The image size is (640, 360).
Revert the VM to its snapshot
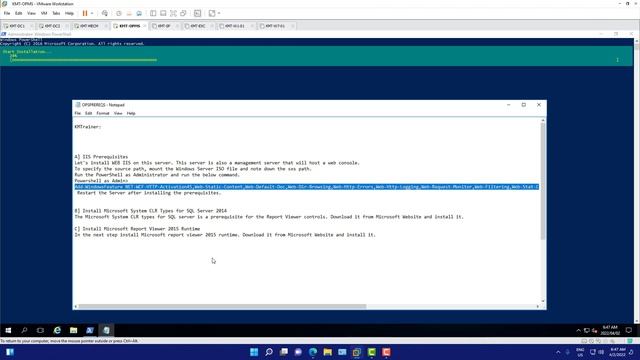tap(129, 13)
